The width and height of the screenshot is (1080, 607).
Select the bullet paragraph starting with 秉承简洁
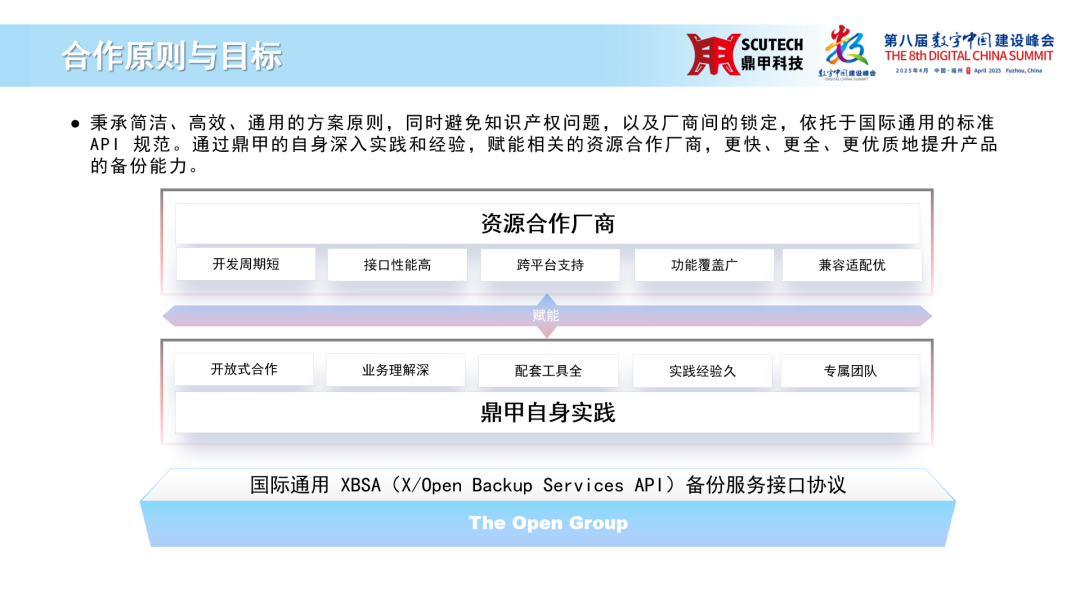(540, 144)
